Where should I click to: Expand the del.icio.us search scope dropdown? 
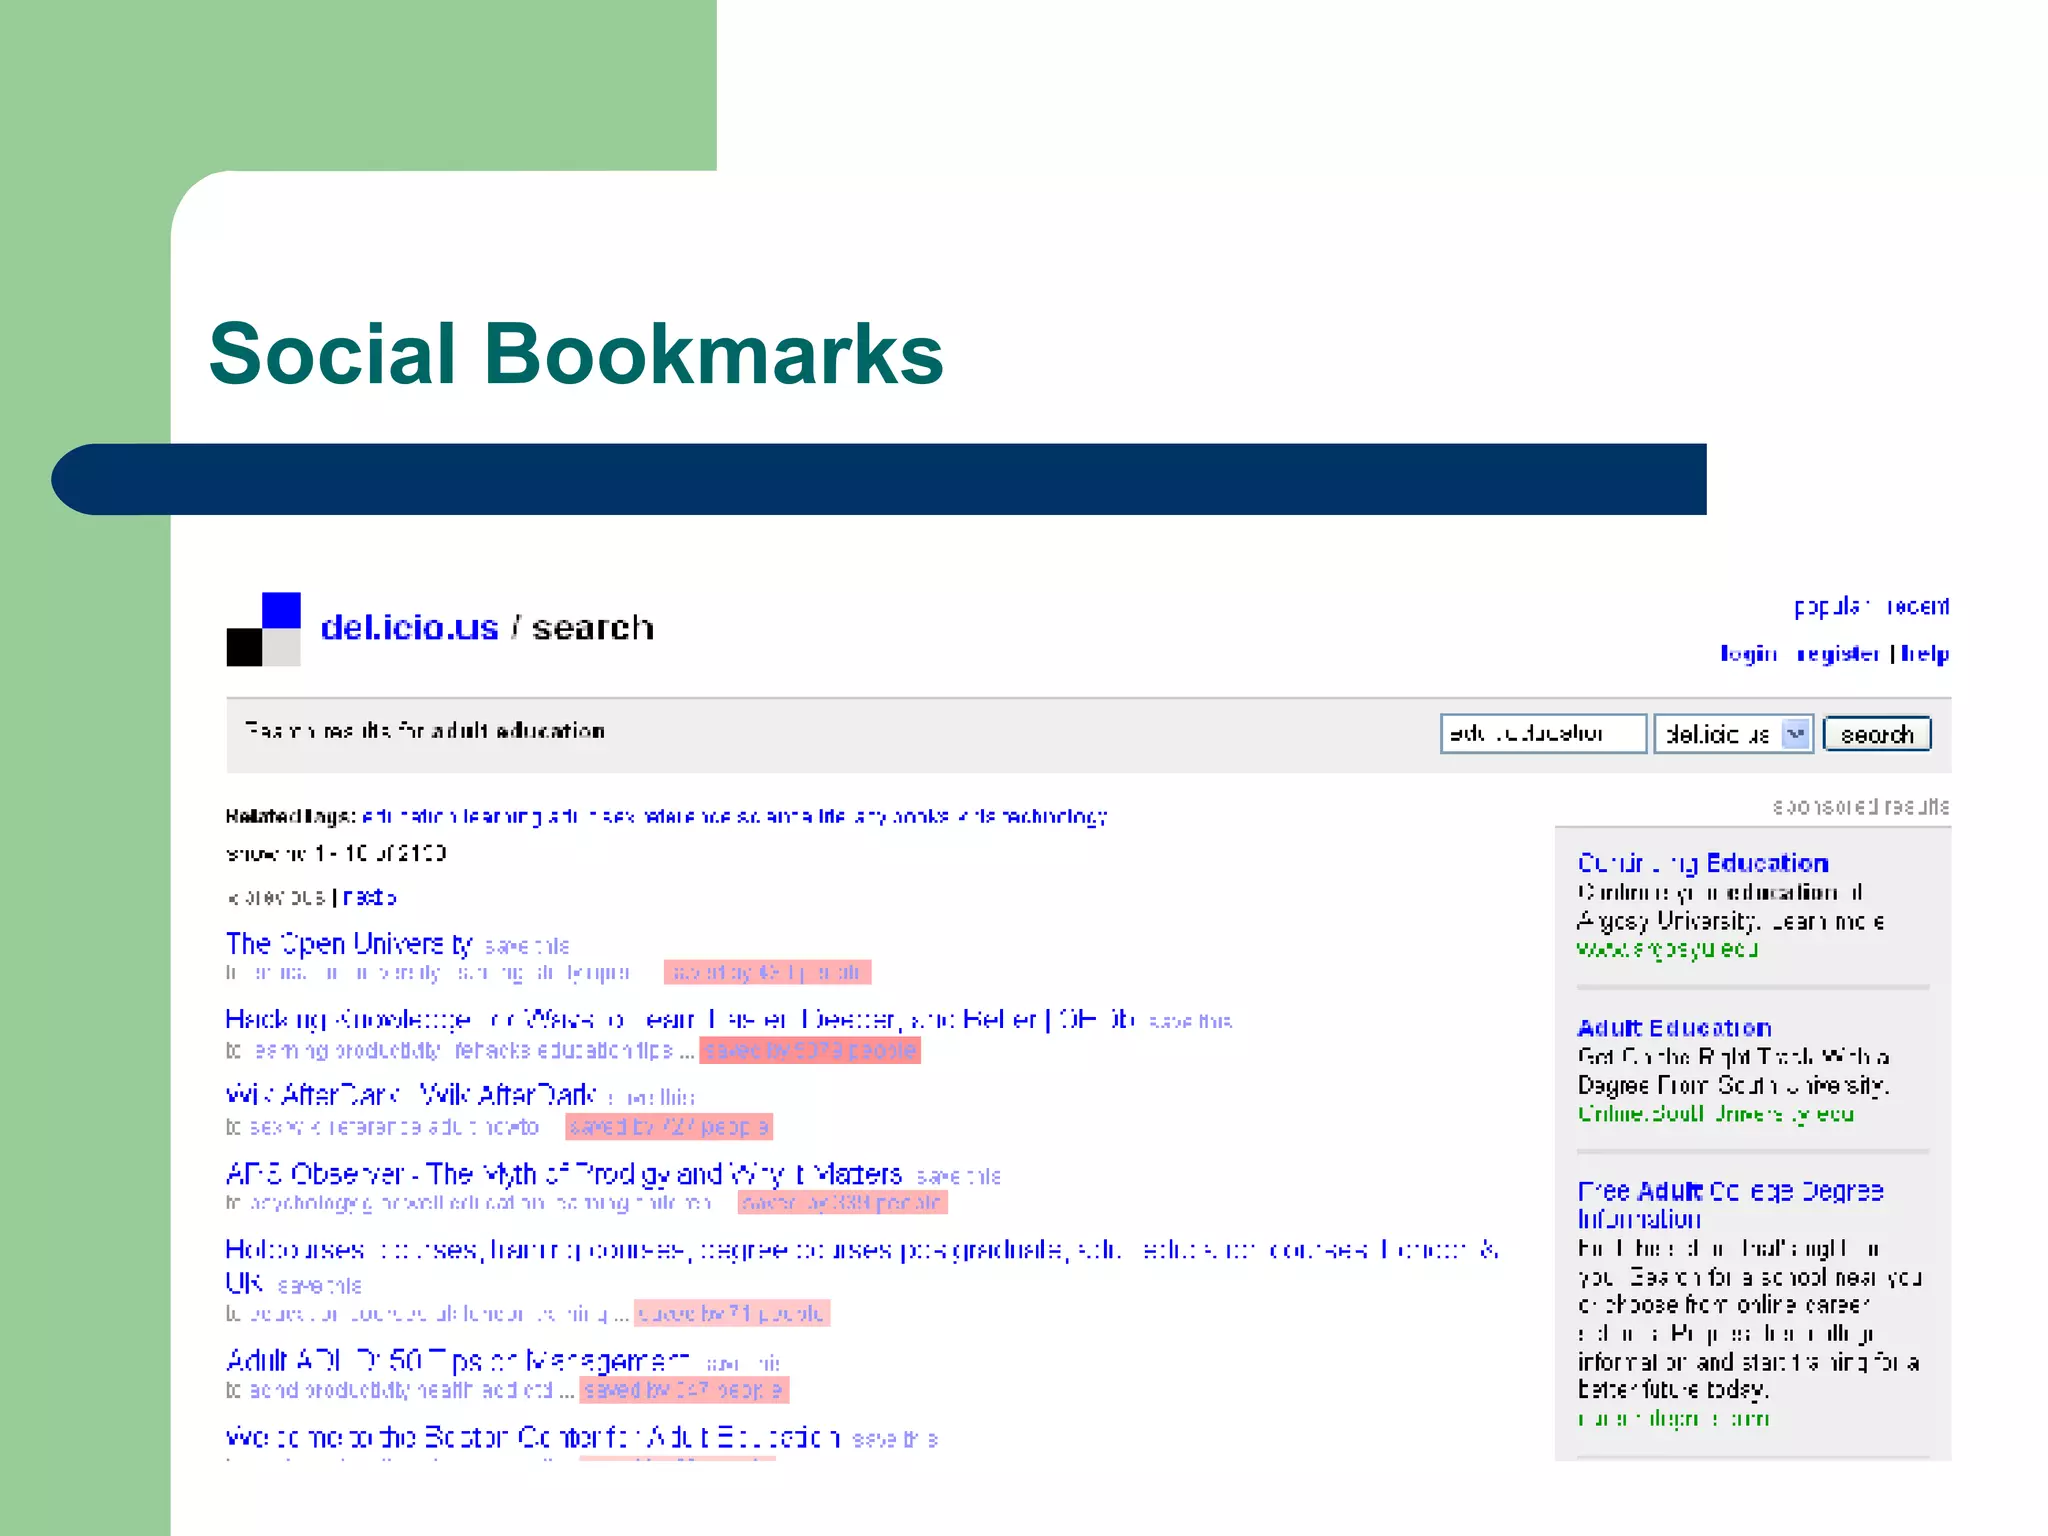1733,734
